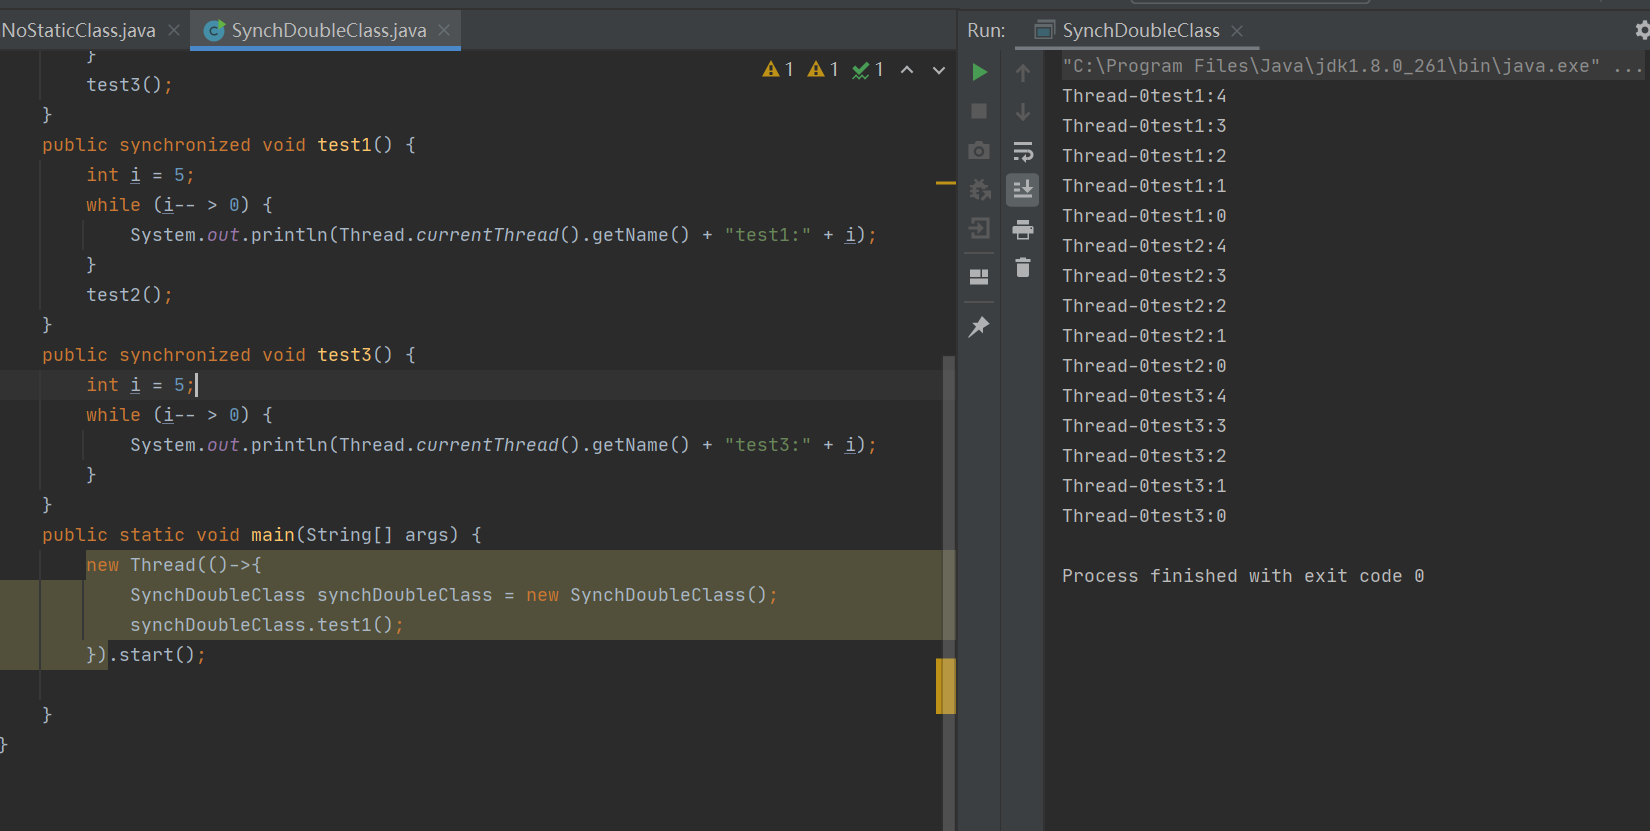Screen dimensions: 1650x831
Task: Click the 'Run:' panel label
Action: [986, 31]
